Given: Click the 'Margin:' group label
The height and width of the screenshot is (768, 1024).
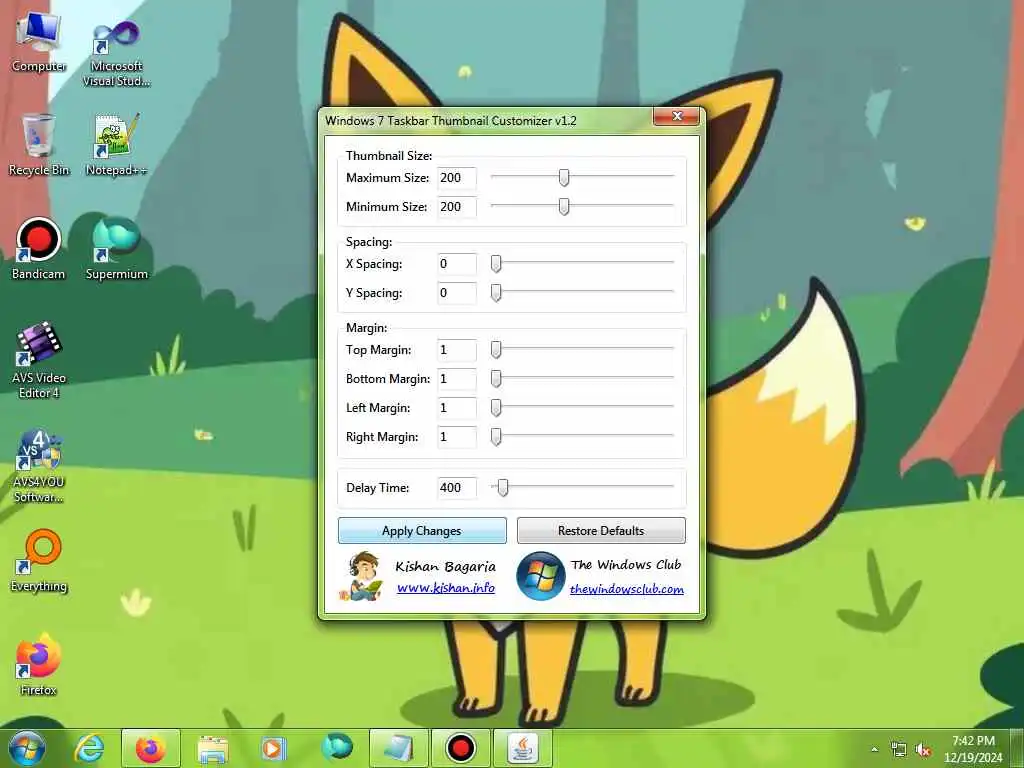Looking at the screenshot, I should [366, 328].
